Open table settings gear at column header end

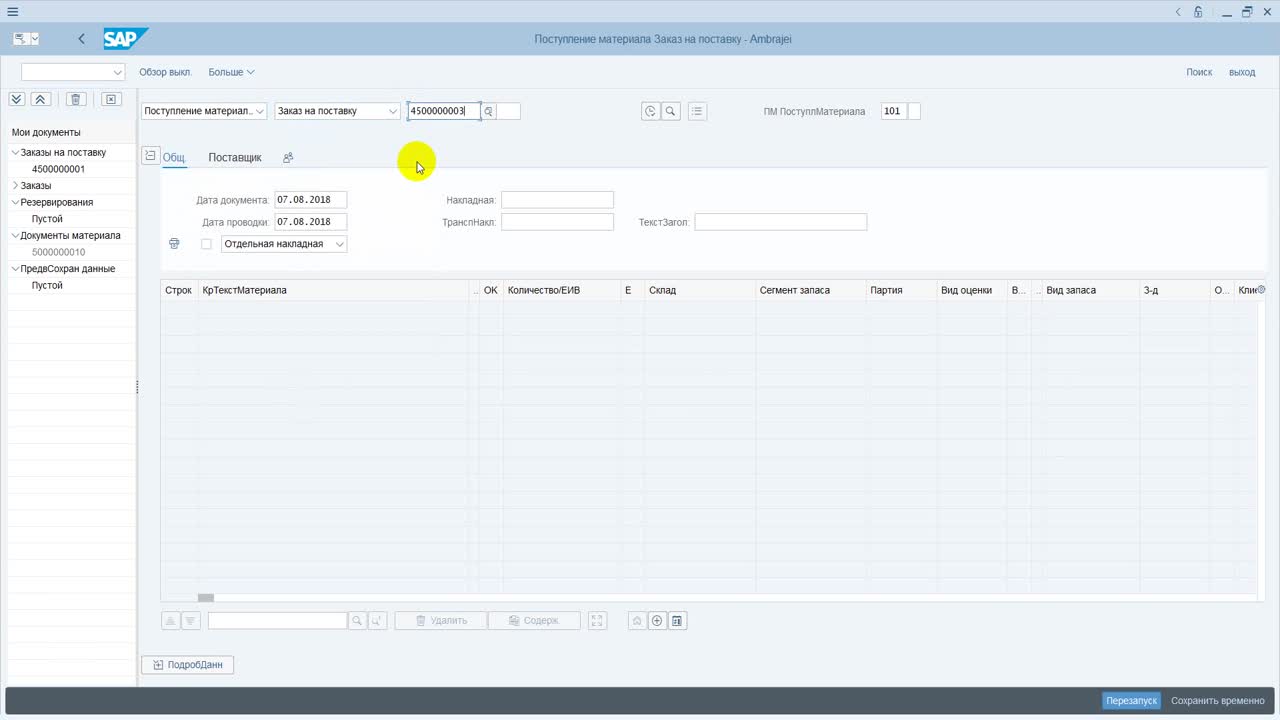pos(1261,290)
